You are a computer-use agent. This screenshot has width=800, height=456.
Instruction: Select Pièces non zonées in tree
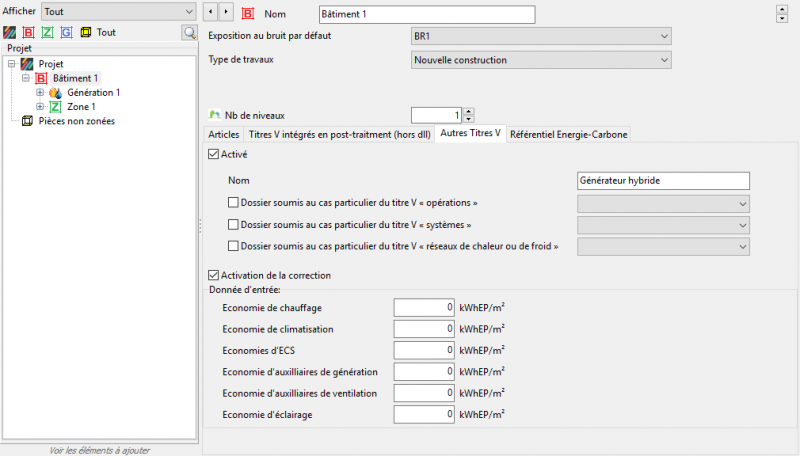tap(77, 121)
